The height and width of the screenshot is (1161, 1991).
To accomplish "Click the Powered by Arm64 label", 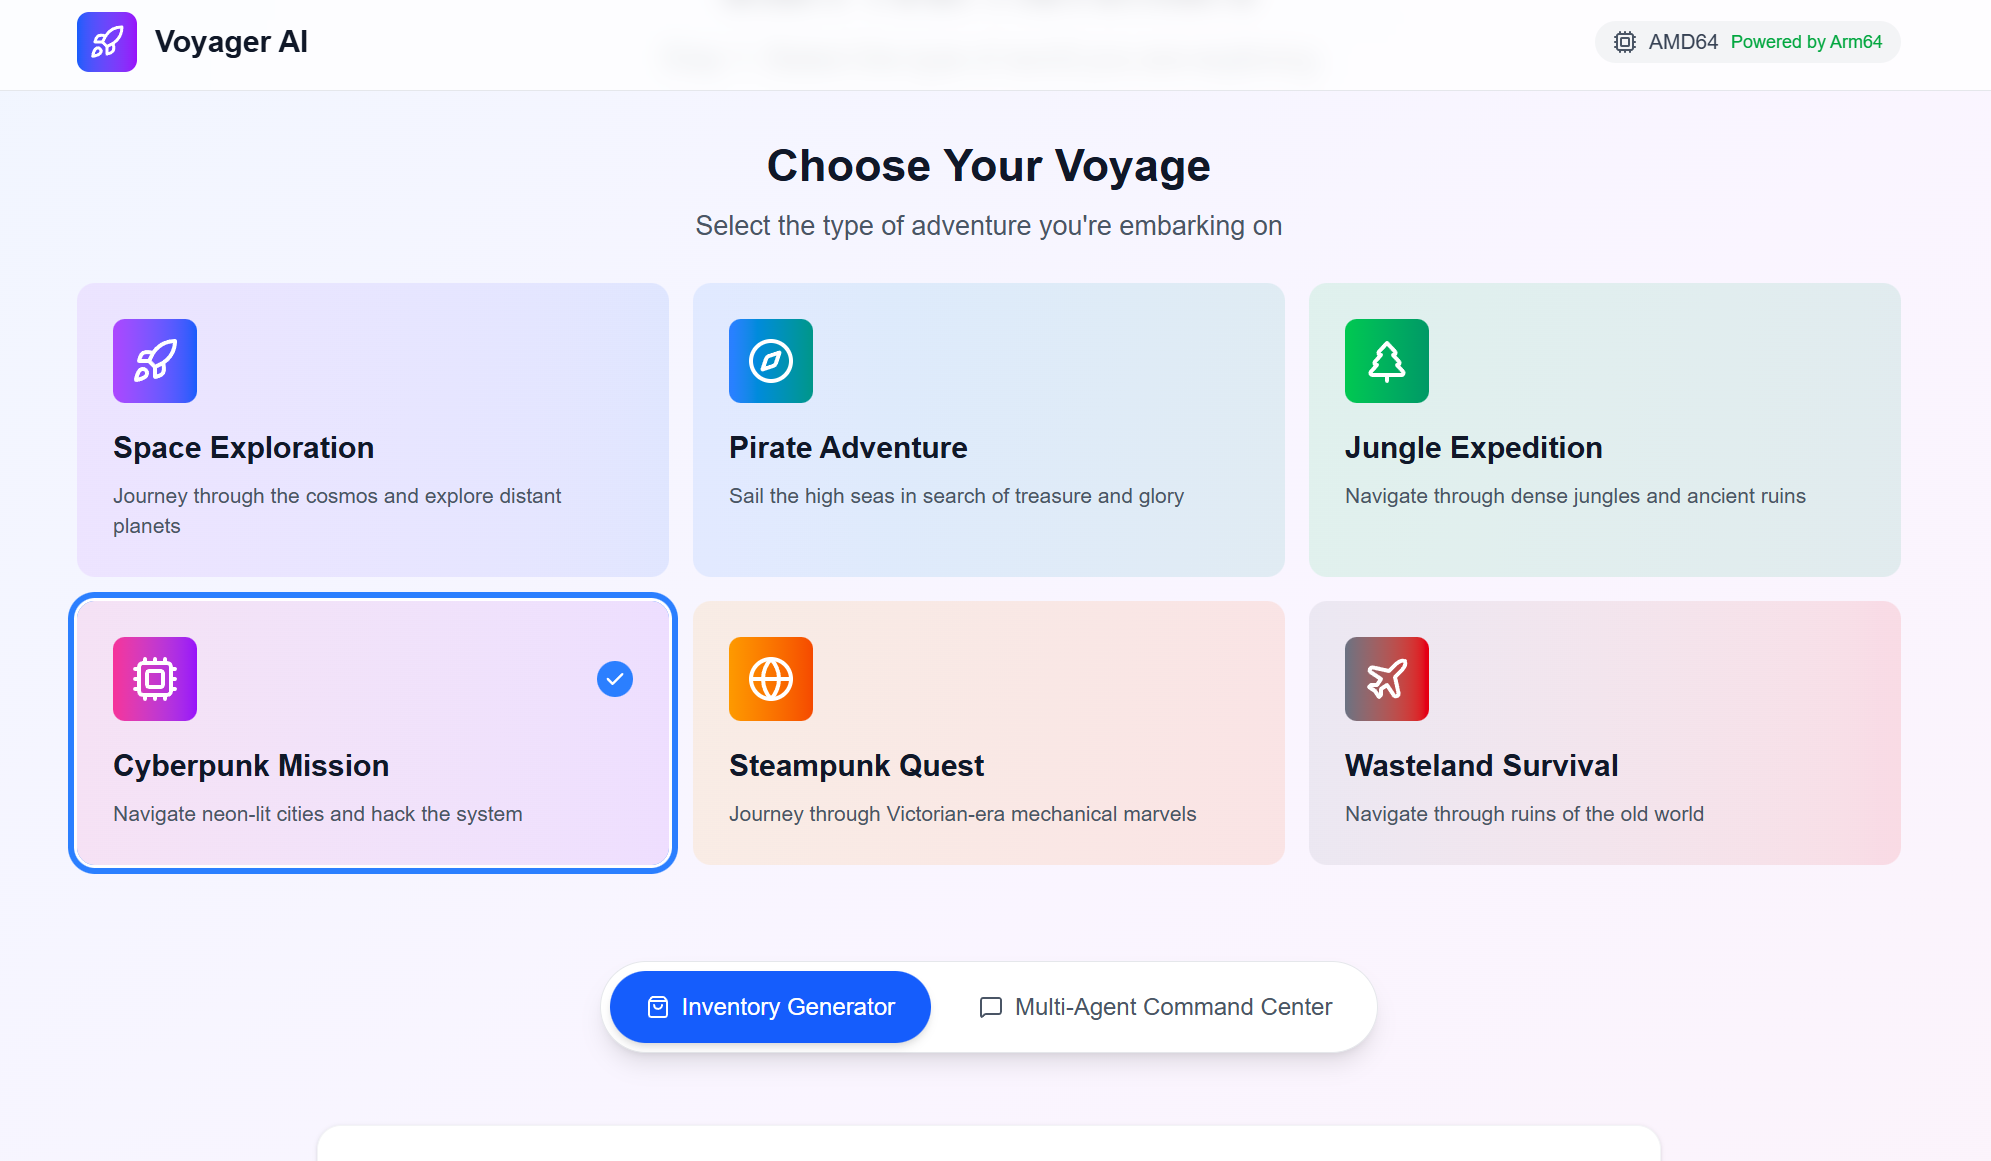I will (x=1806, y=42).
